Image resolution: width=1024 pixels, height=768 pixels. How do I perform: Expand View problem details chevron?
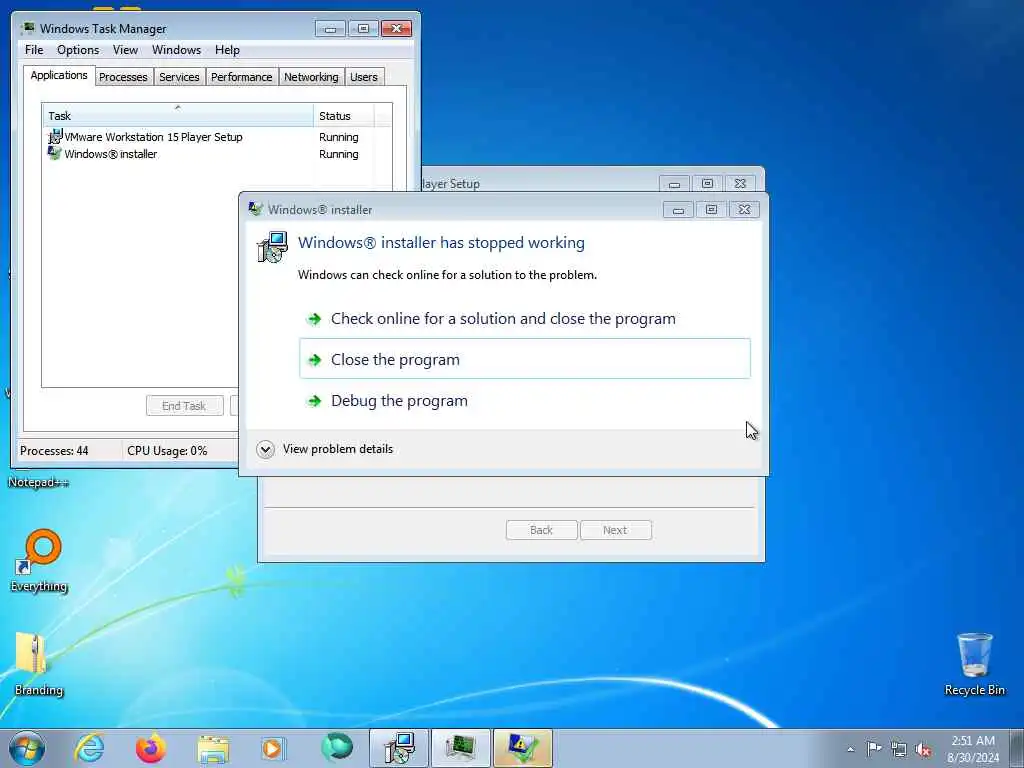point(265,449)
